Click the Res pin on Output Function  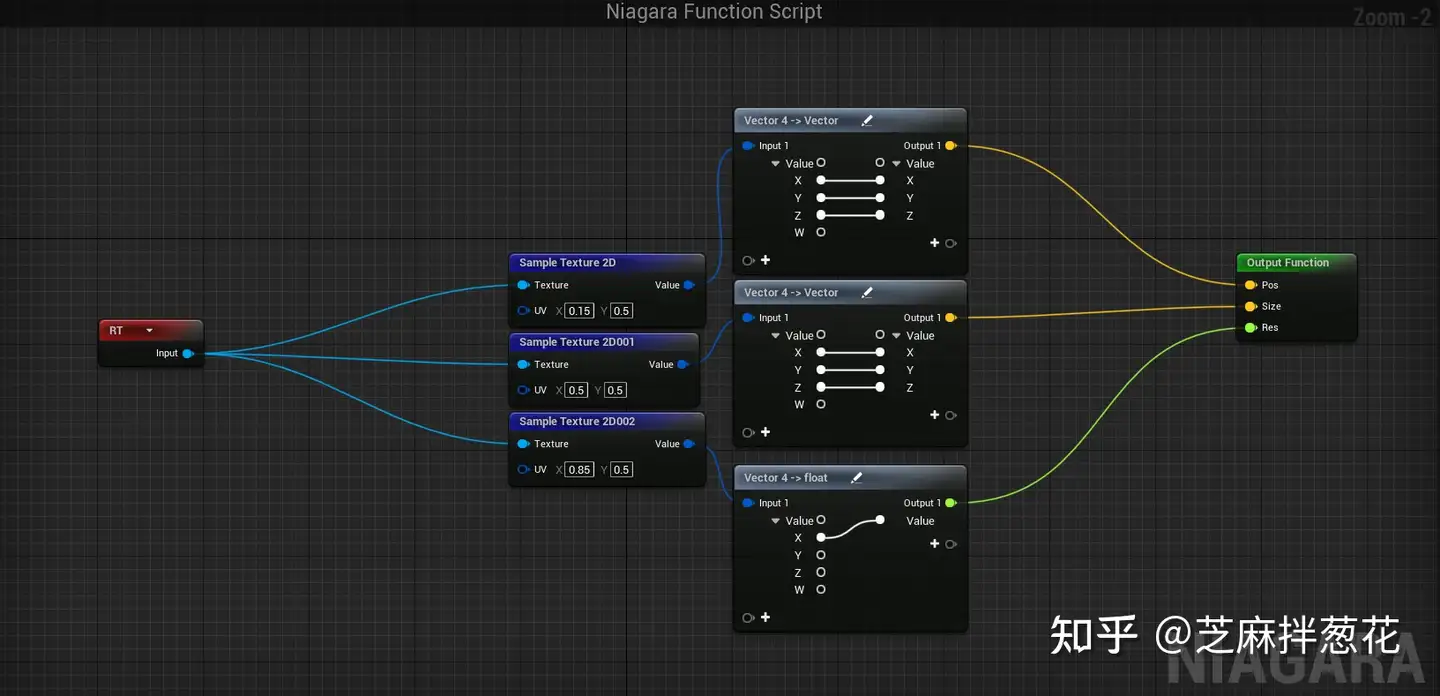pyautogui.click(x=1250, y=328)
